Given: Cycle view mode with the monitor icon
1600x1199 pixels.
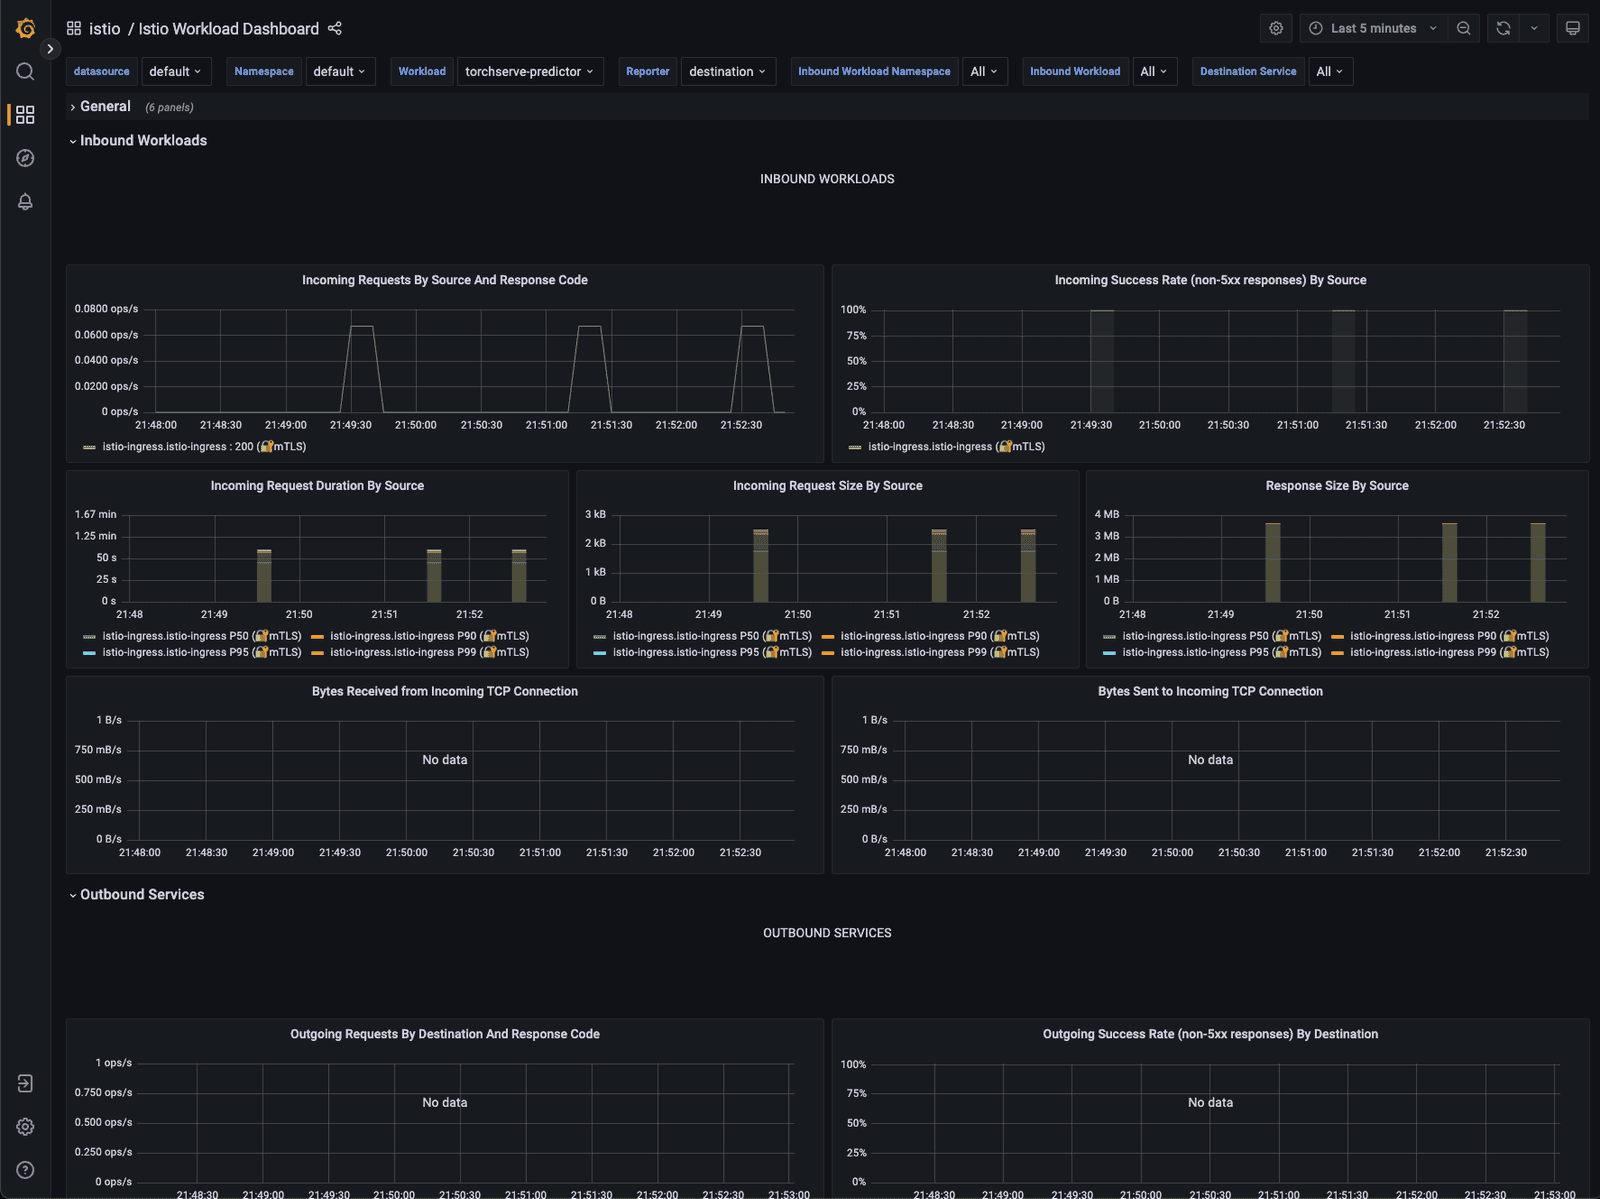Looking at the screenshot, I should [x=1573, y=28].
